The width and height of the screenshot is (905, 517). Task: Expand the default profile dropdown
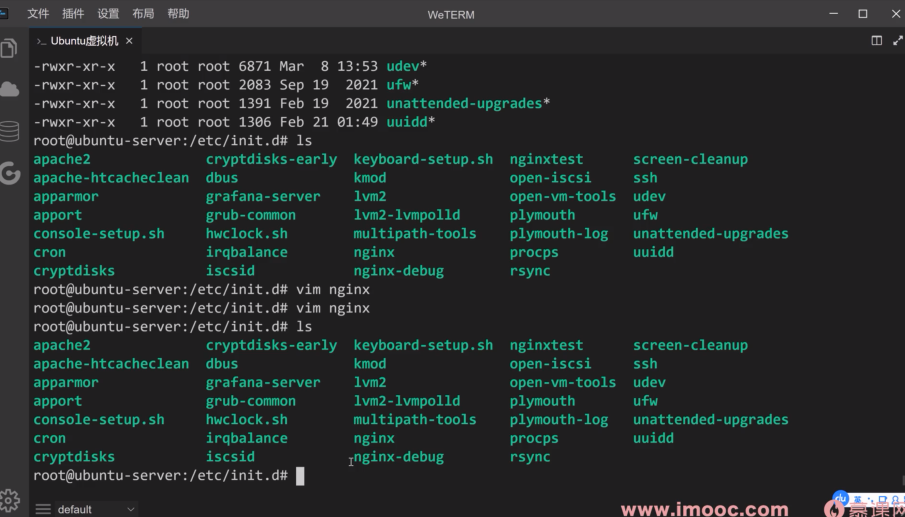[96, 509]
